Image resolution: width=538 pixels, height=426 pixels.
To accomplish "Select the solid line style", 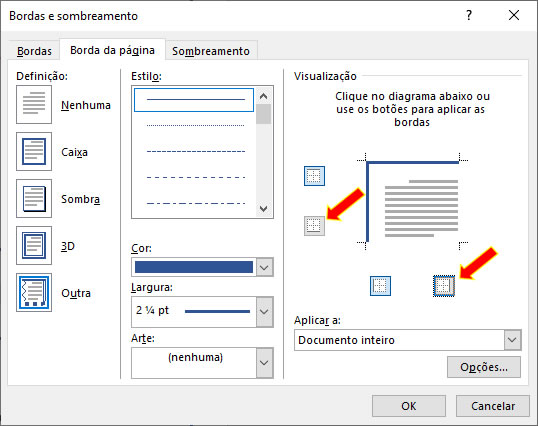I will pos(194,100).
